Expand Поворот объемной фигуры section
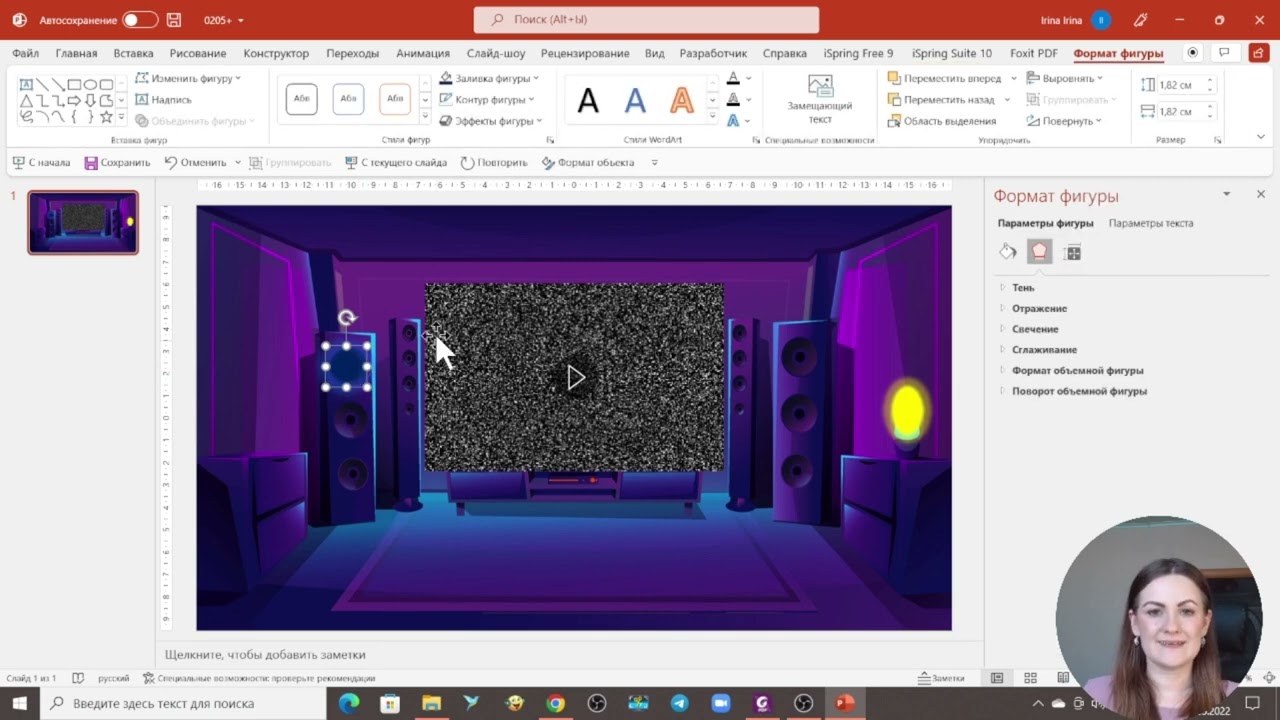This screenshot has height=720, width=1280. [x=1079, y=391]
